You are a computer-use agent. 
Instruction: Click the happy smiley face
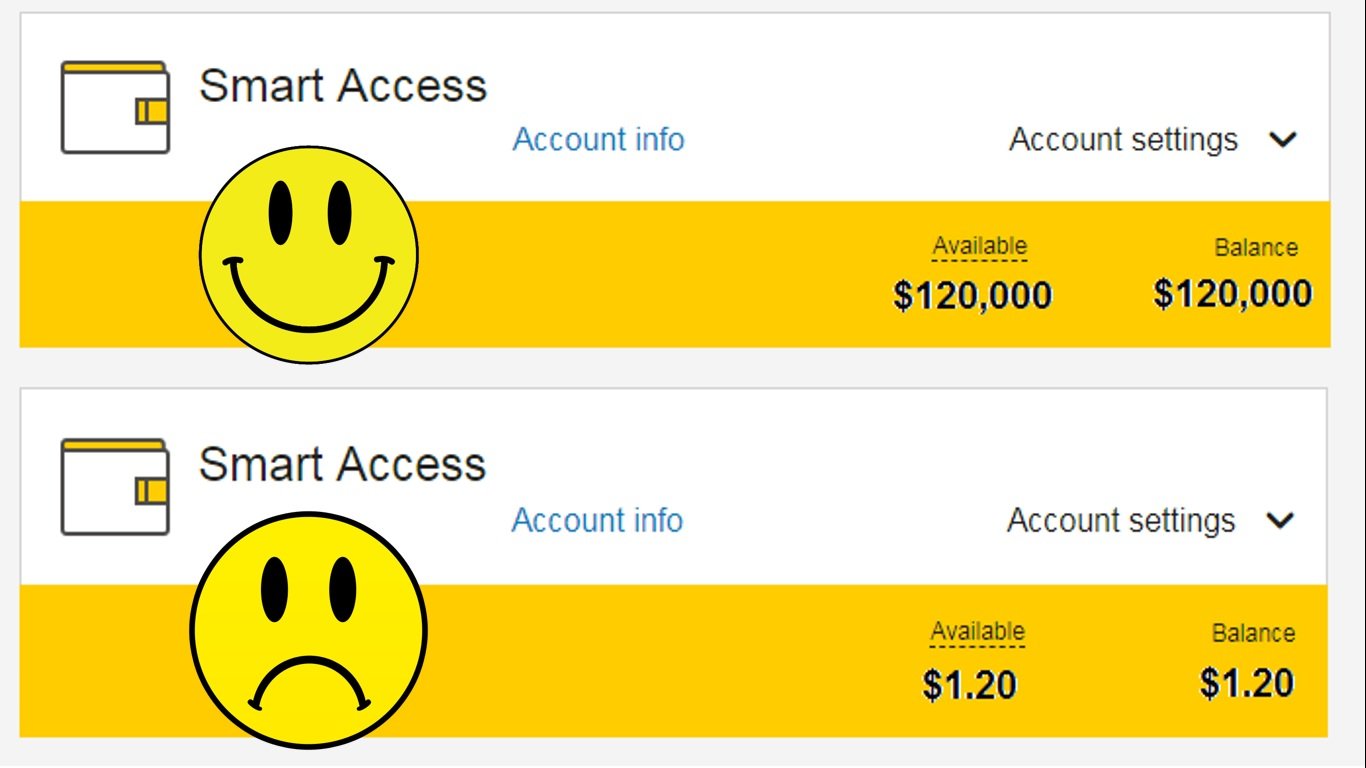point(309,254)
